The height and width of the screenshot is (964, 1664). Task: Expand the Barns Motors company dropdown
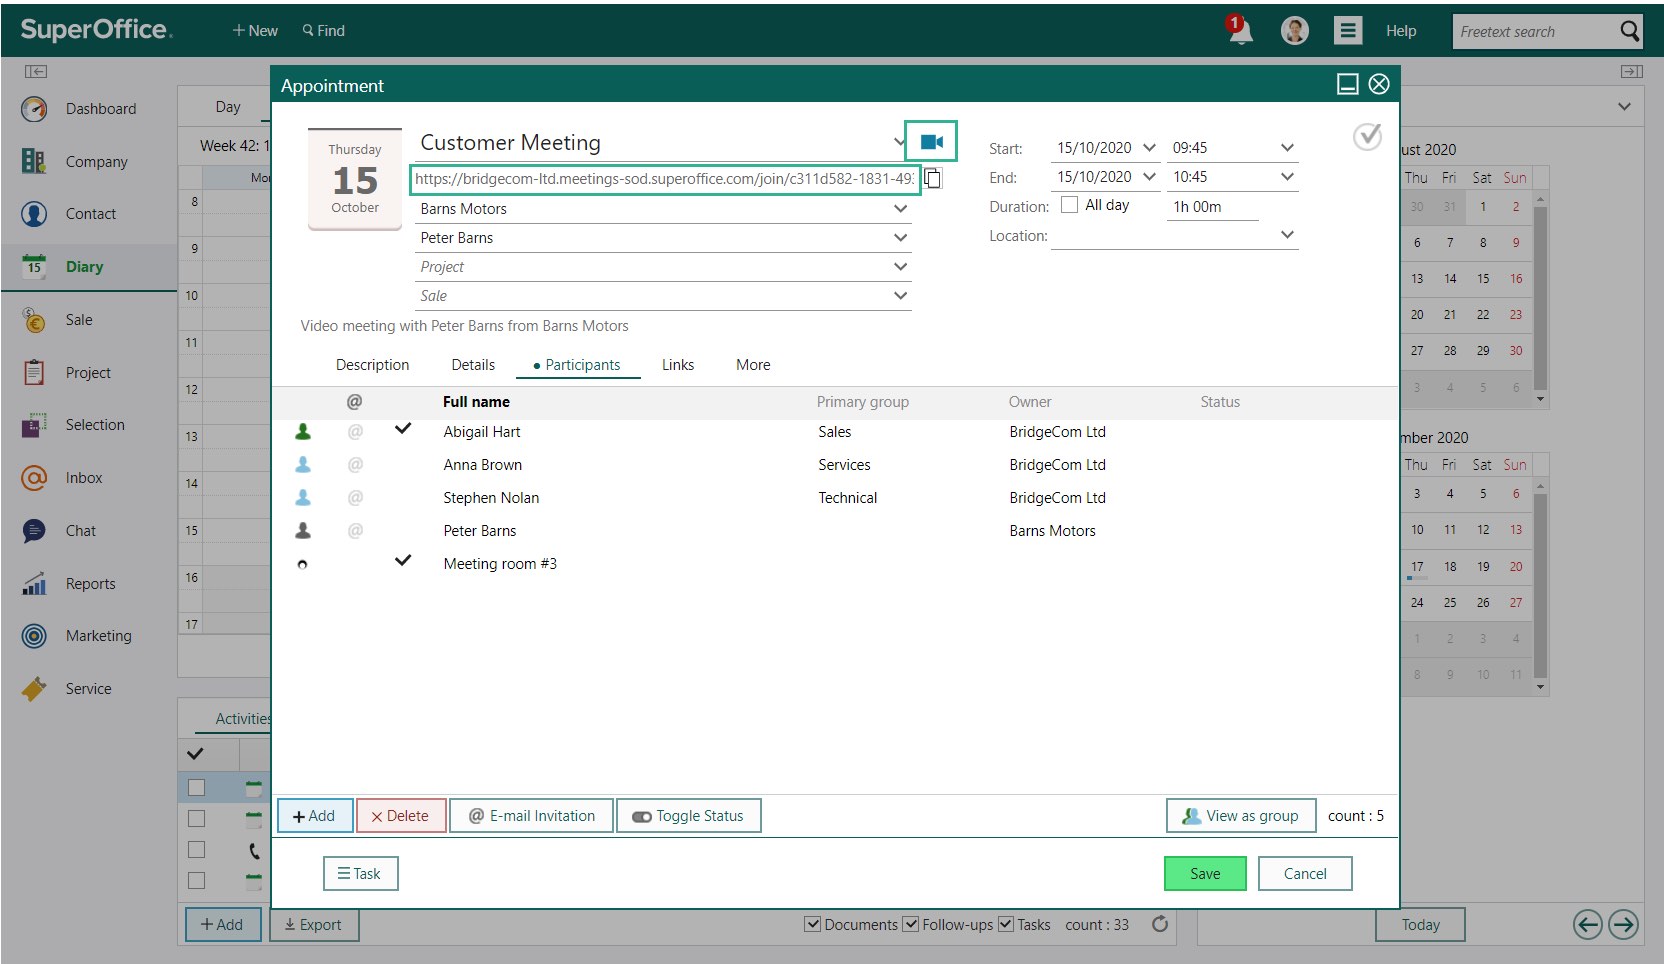[x=901, y=209]
